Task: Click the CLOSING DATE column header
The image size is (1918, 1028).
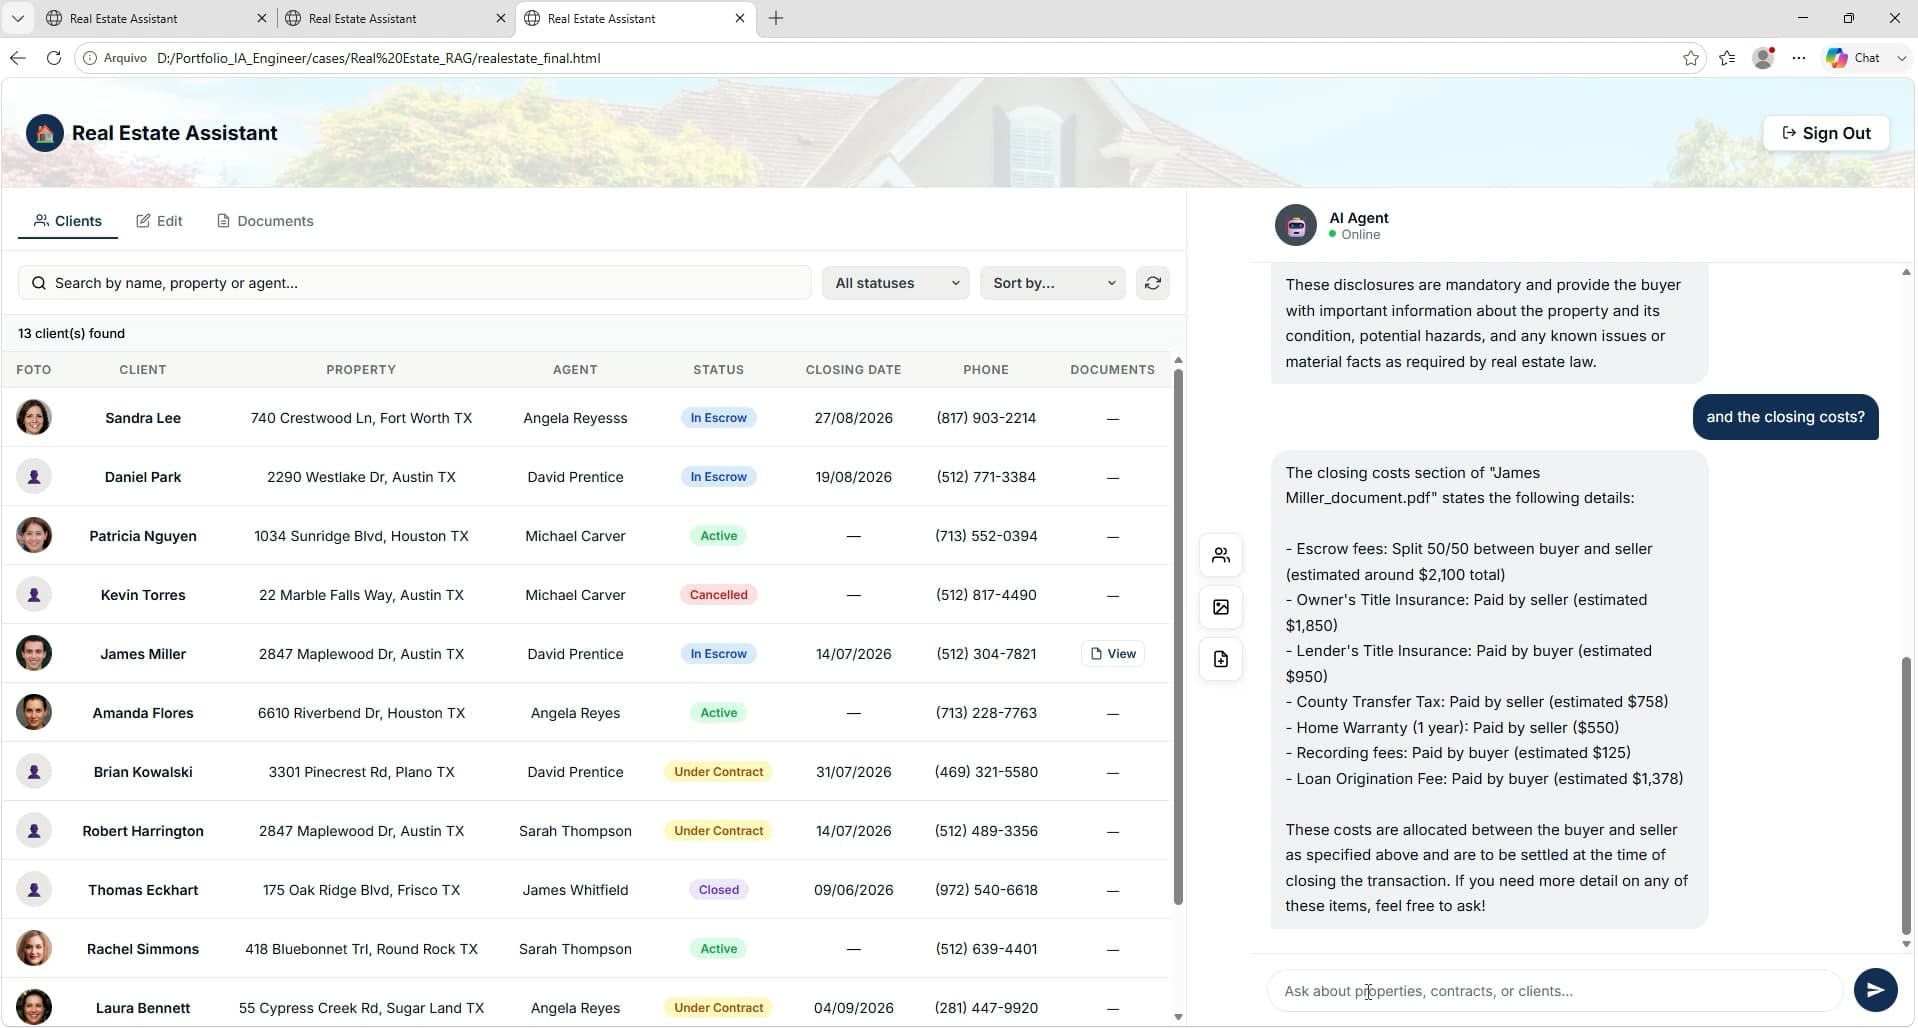Action: coord(853,369)
